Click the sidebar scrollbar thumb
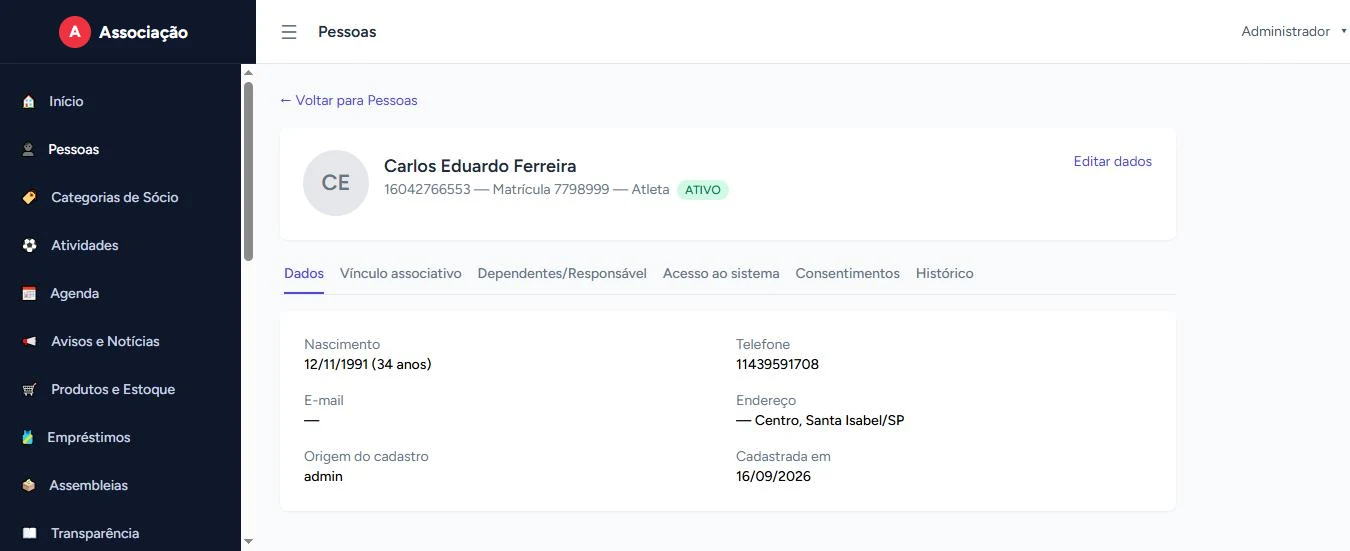This screenshot has height=551, width=1350. pyautogui.click(x=248, y=171)
